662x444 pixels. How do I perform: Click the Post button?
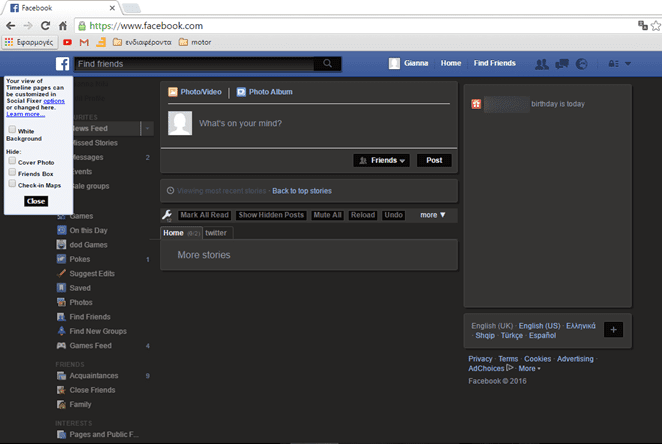[x=434, y=160]
